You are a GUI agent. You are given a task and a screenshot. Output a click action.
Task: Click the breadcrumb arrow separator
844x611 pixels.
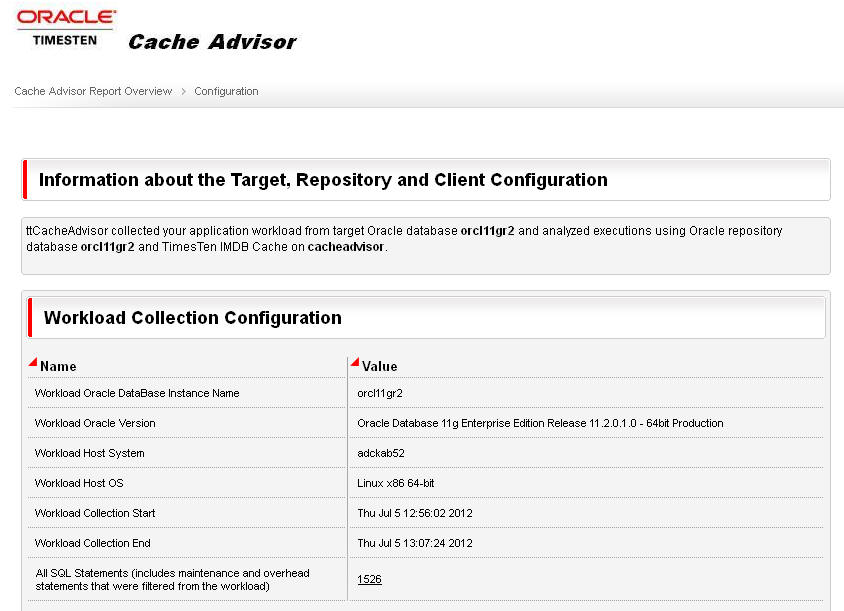coord(183,92)
